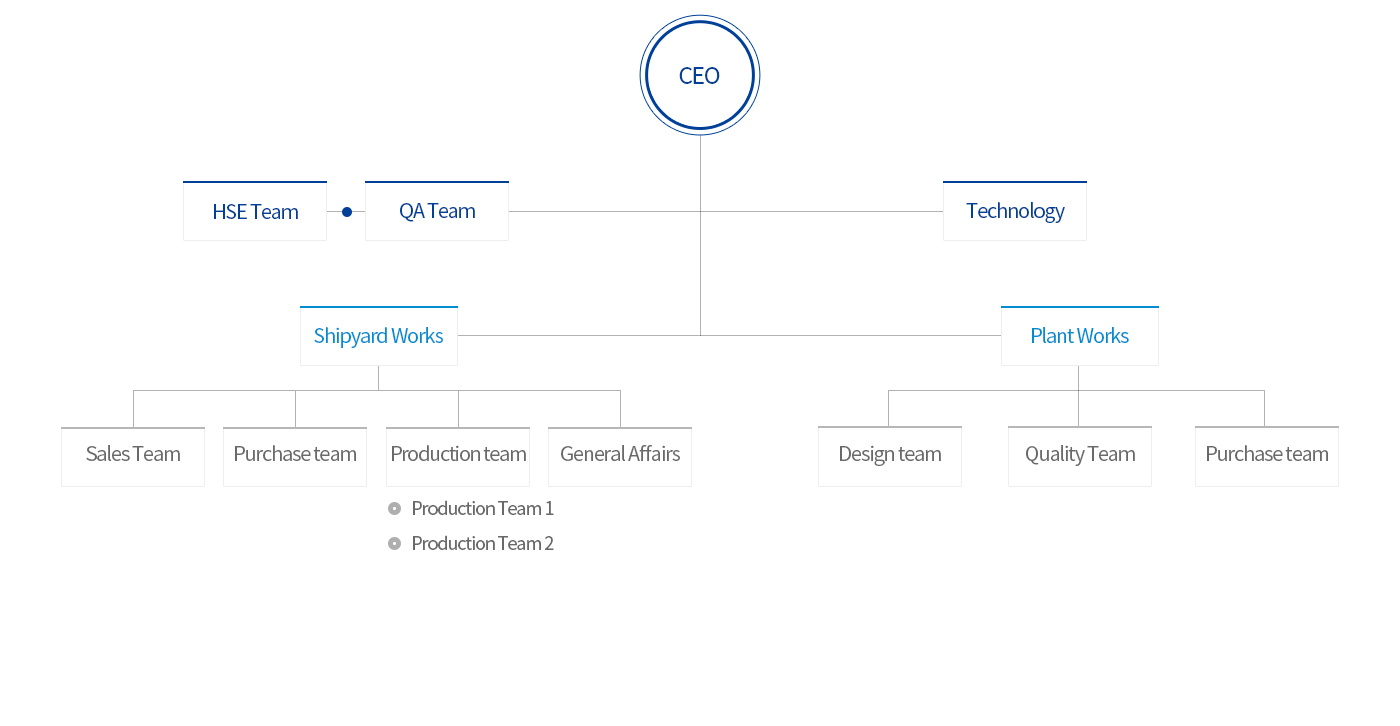Select the Production Team 2 label

482,543
